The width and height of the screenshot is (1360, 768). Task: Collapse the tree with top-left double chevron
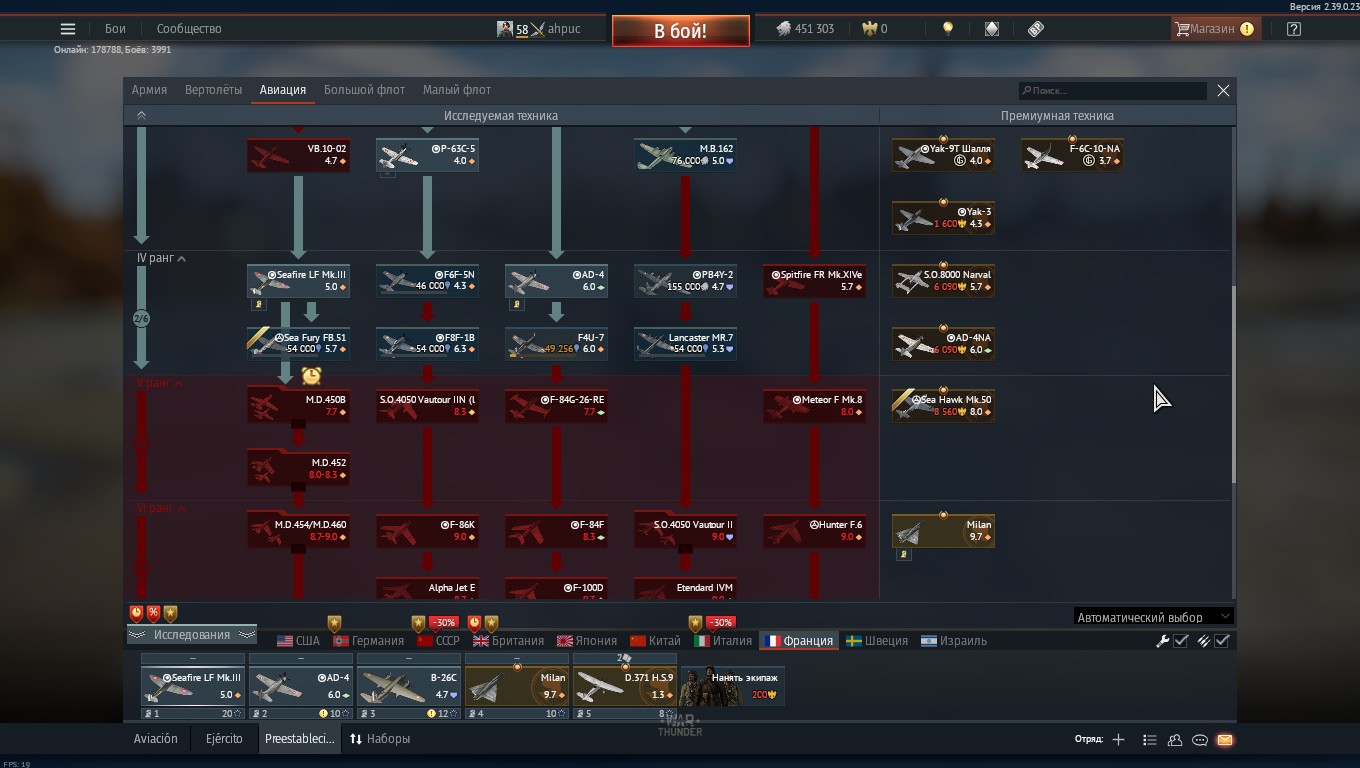click(141, 116)
